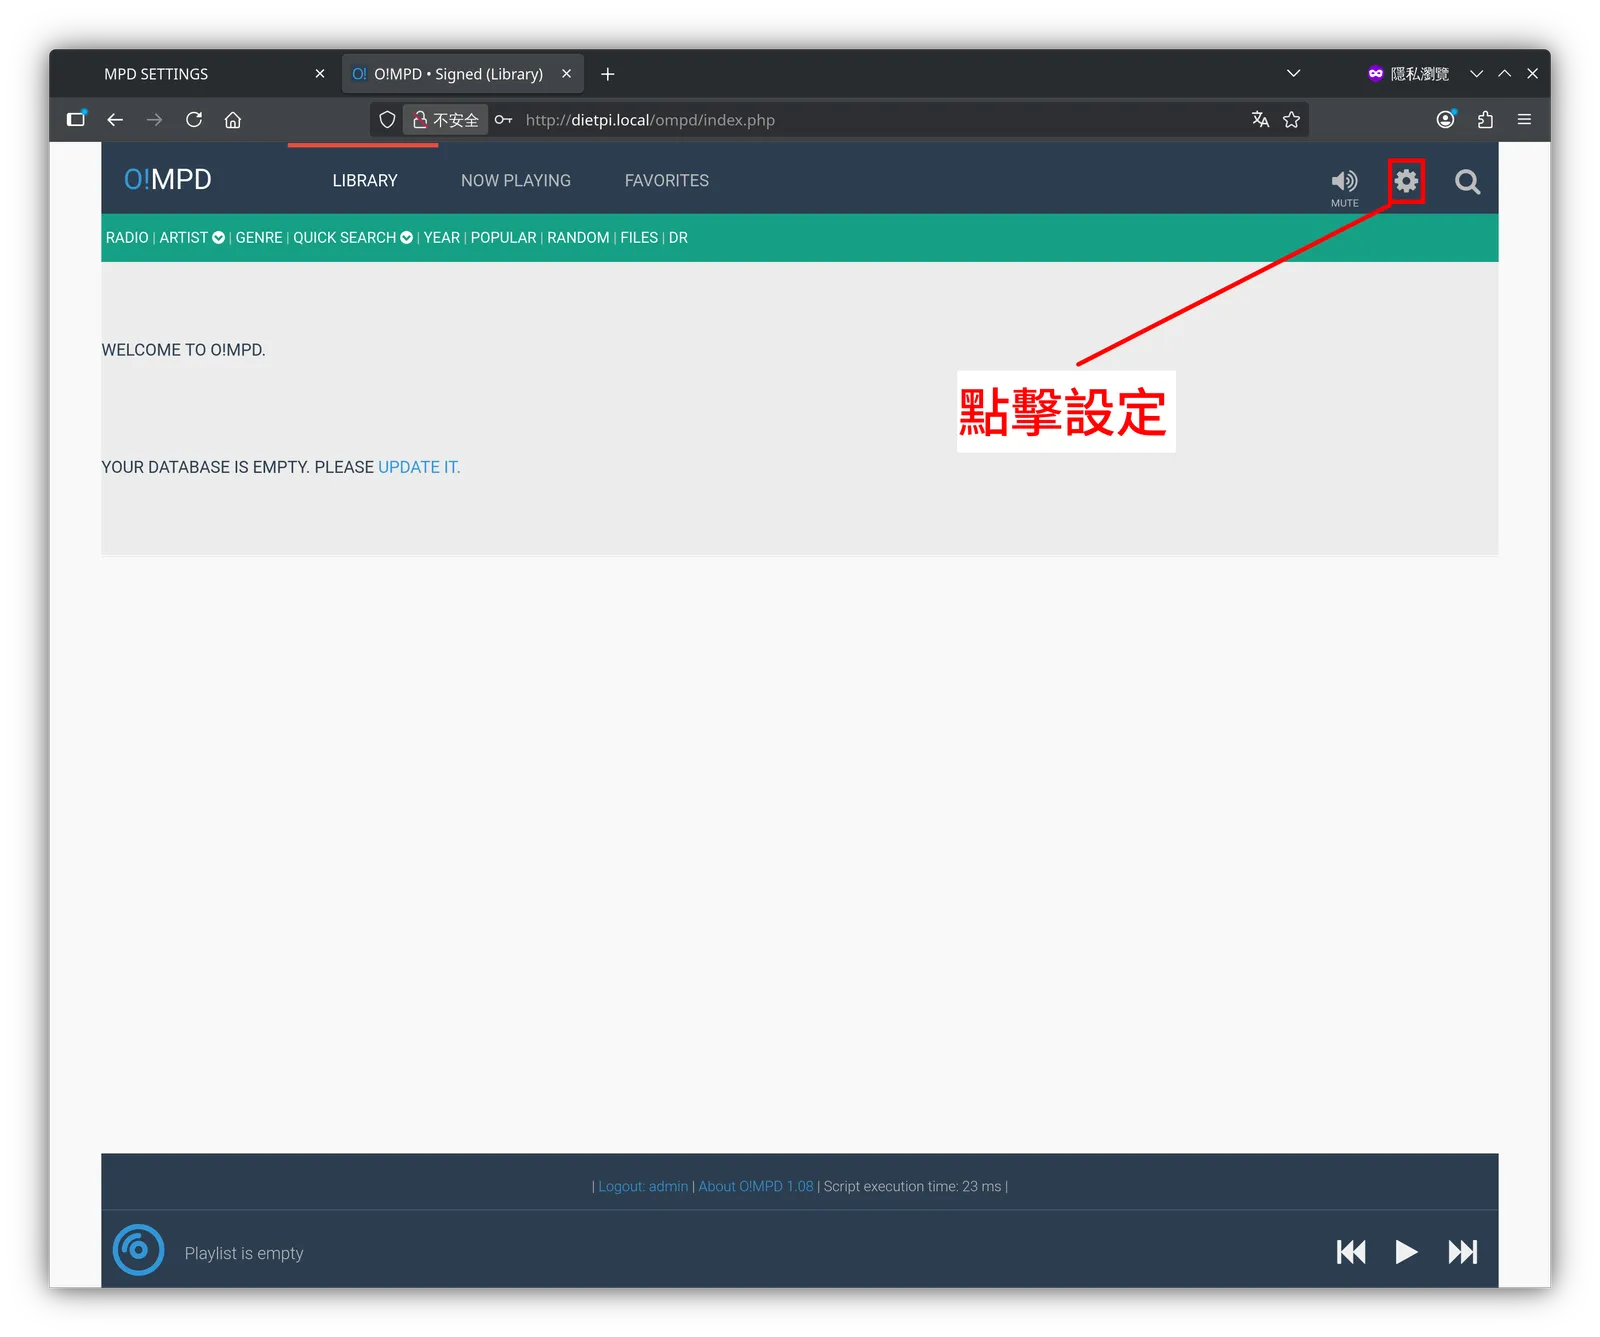Click Logout: admin link
Screen dimensions: 1600x1337
643,1186
